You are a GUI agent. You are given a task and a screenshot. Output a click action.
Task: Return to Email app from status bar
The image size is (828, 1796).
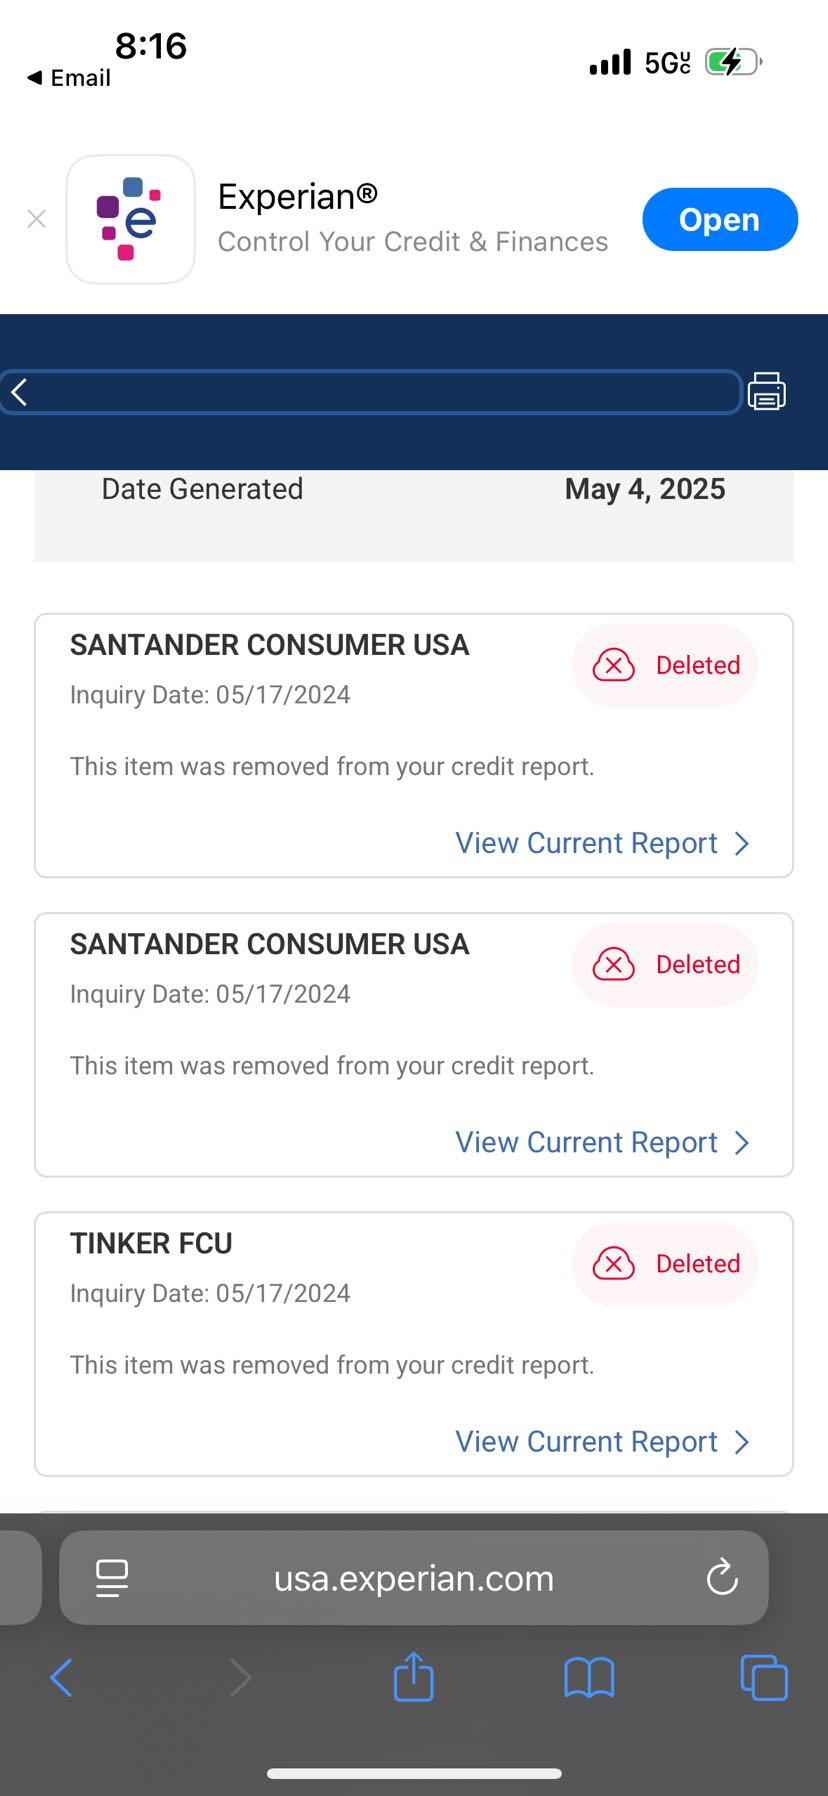[69, 78]
